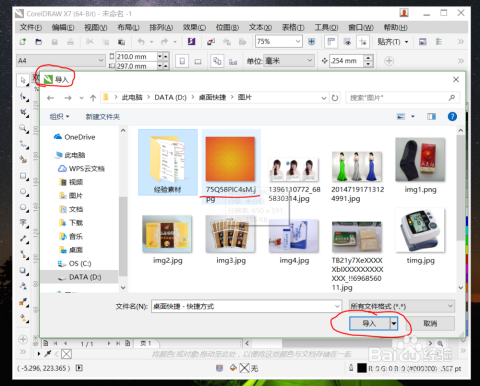Click 桌面快捷 in address breadcrumb
Viewport: 480px width, 386px height.
tap(212, 97)
